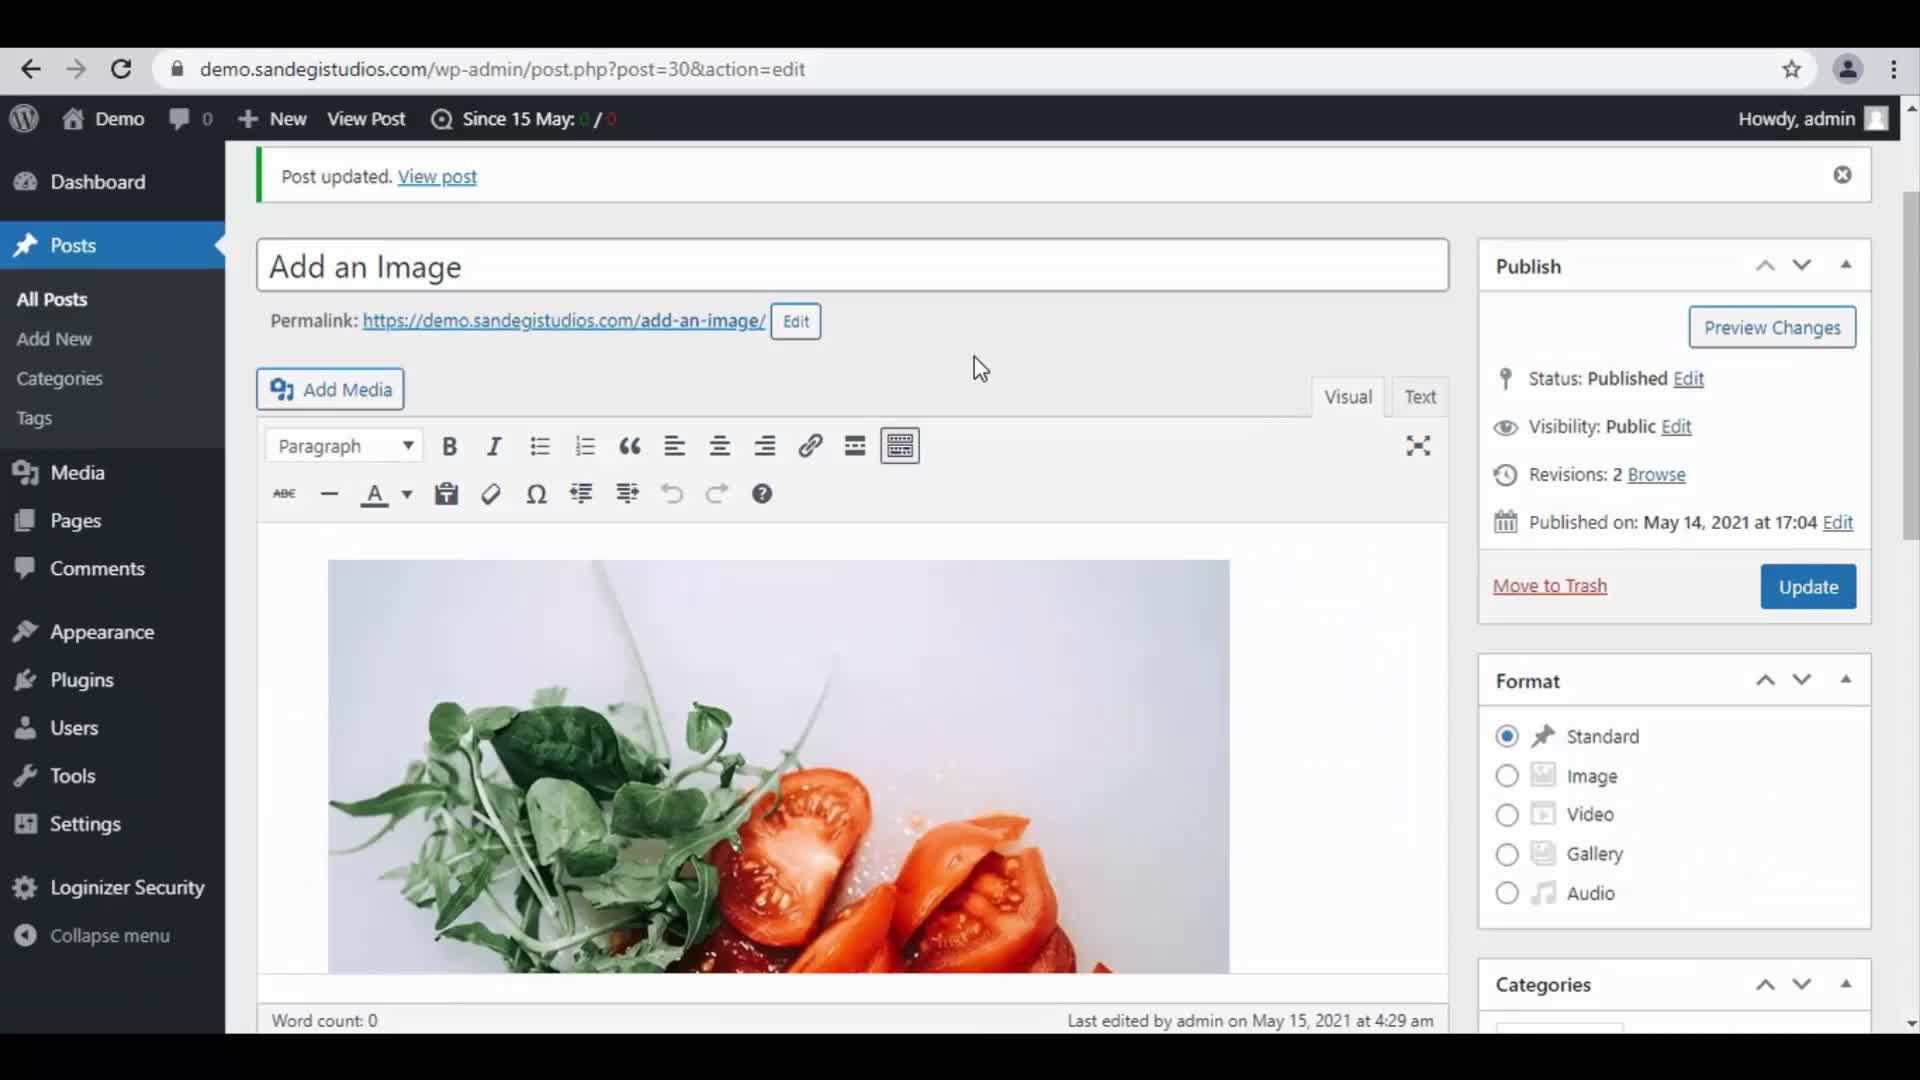Screen dimensions: 1920x1080
Task: Move Publish panel down
Action: tap(1802, 266)
